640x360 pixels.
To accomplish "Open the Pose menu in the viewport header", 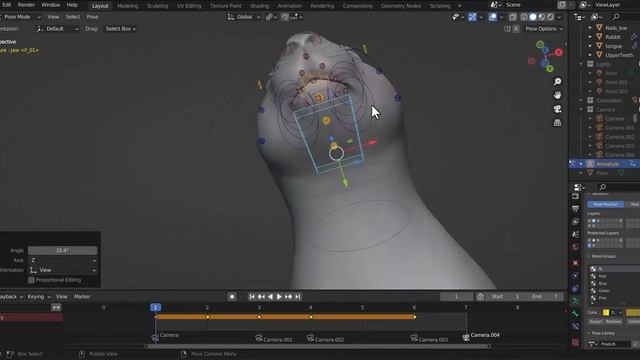I will (92, 17).
